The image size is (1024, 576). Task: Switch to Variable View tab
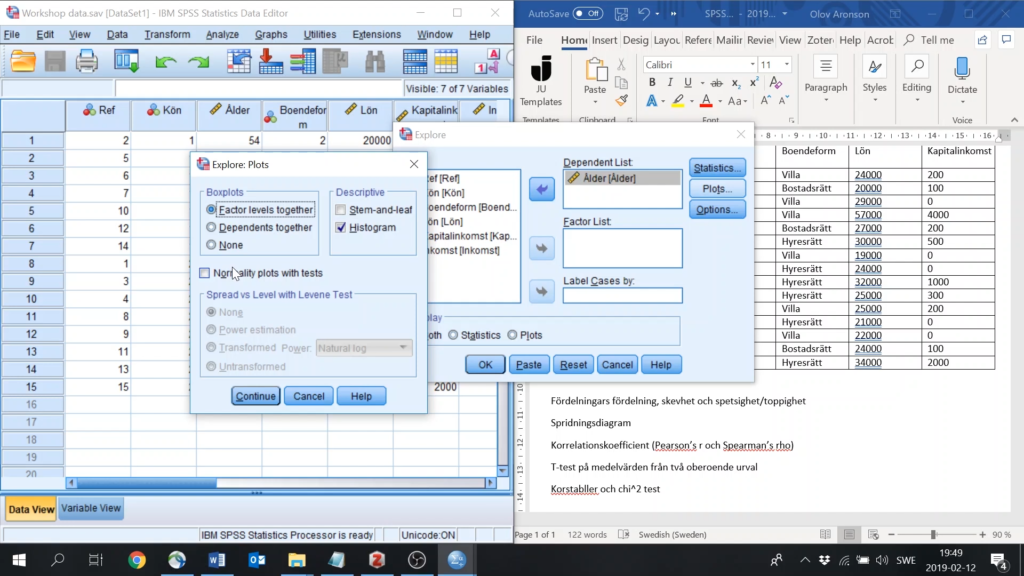(91, 508)
